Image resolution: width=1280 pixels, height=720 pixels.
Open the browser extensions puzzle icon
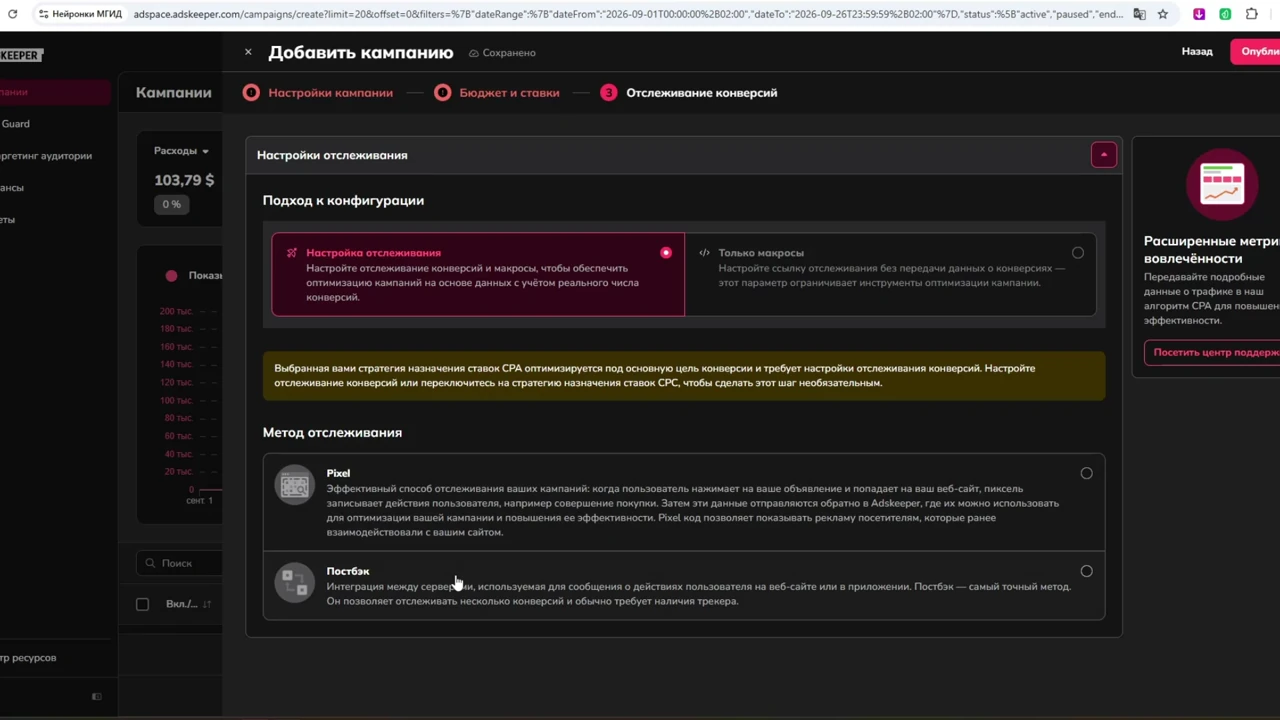point(1252,14)
